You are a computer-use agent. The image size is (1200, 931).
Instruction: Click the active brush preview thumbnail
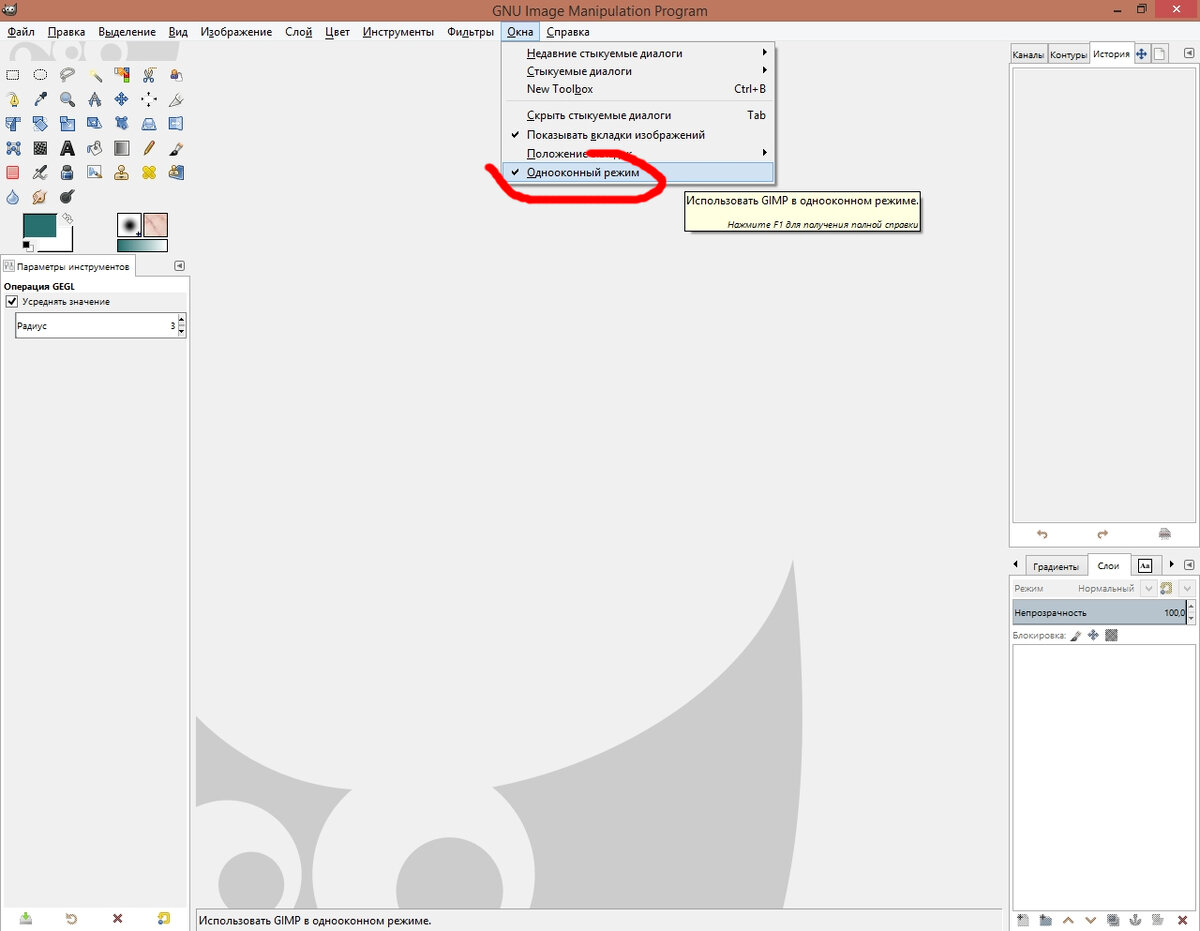tap(129, 224)
